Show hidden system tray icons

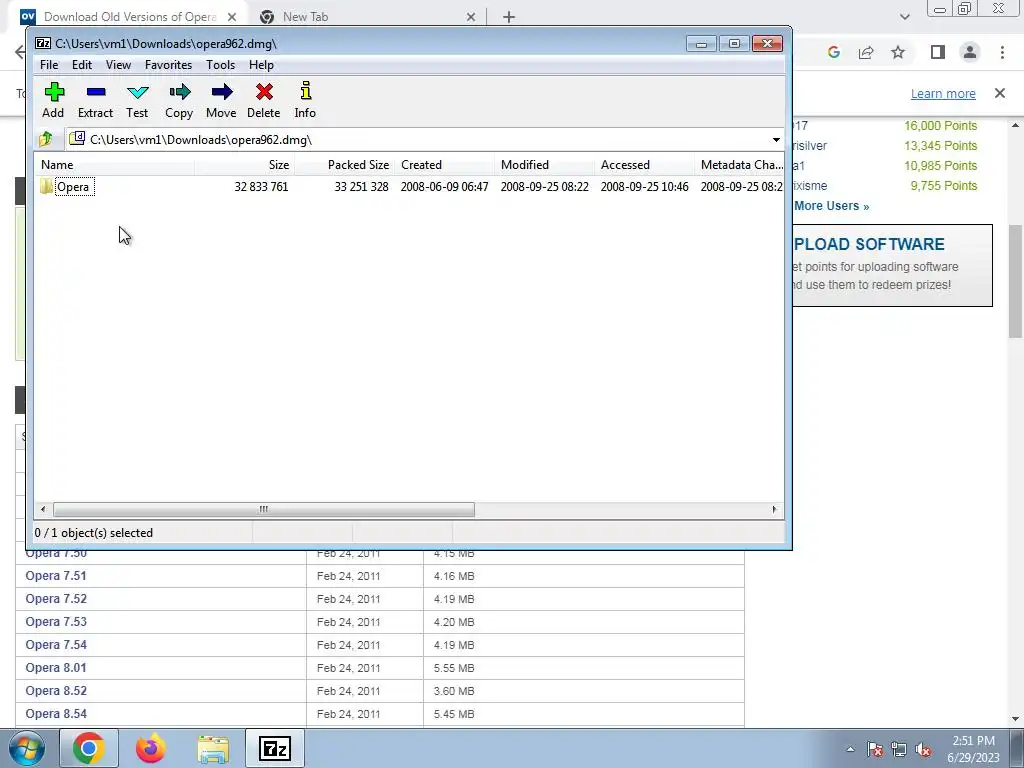[850, 750]
